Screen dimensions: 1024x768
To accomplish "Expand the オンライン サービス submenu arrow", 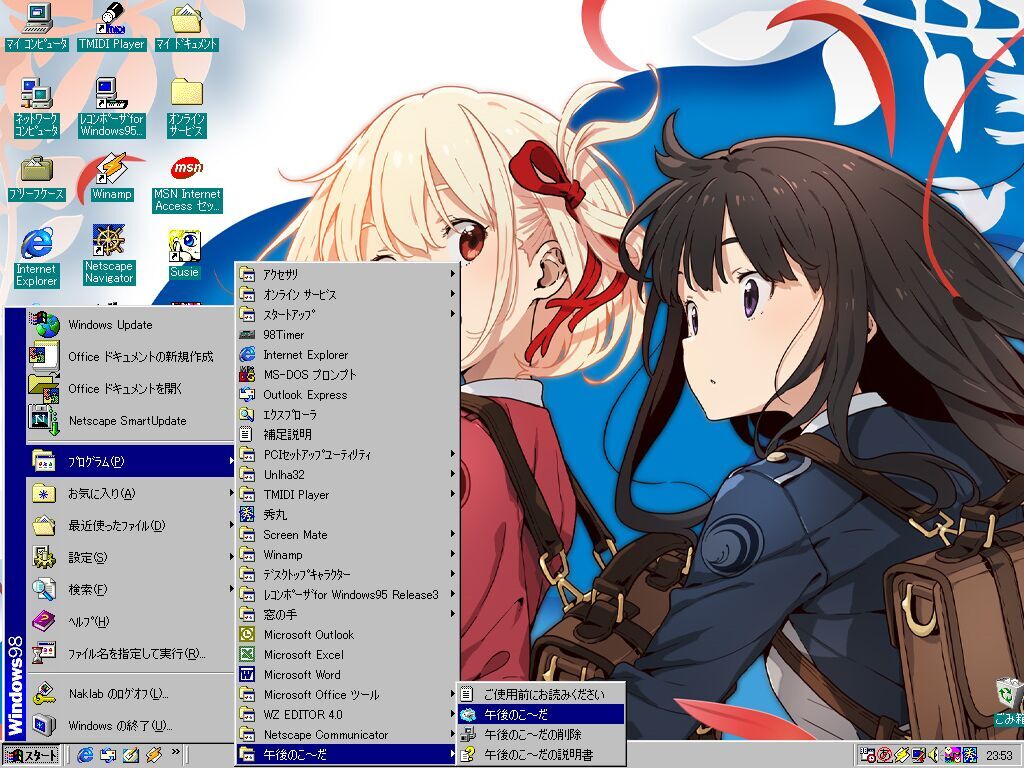I will click(x=452, y=295).
